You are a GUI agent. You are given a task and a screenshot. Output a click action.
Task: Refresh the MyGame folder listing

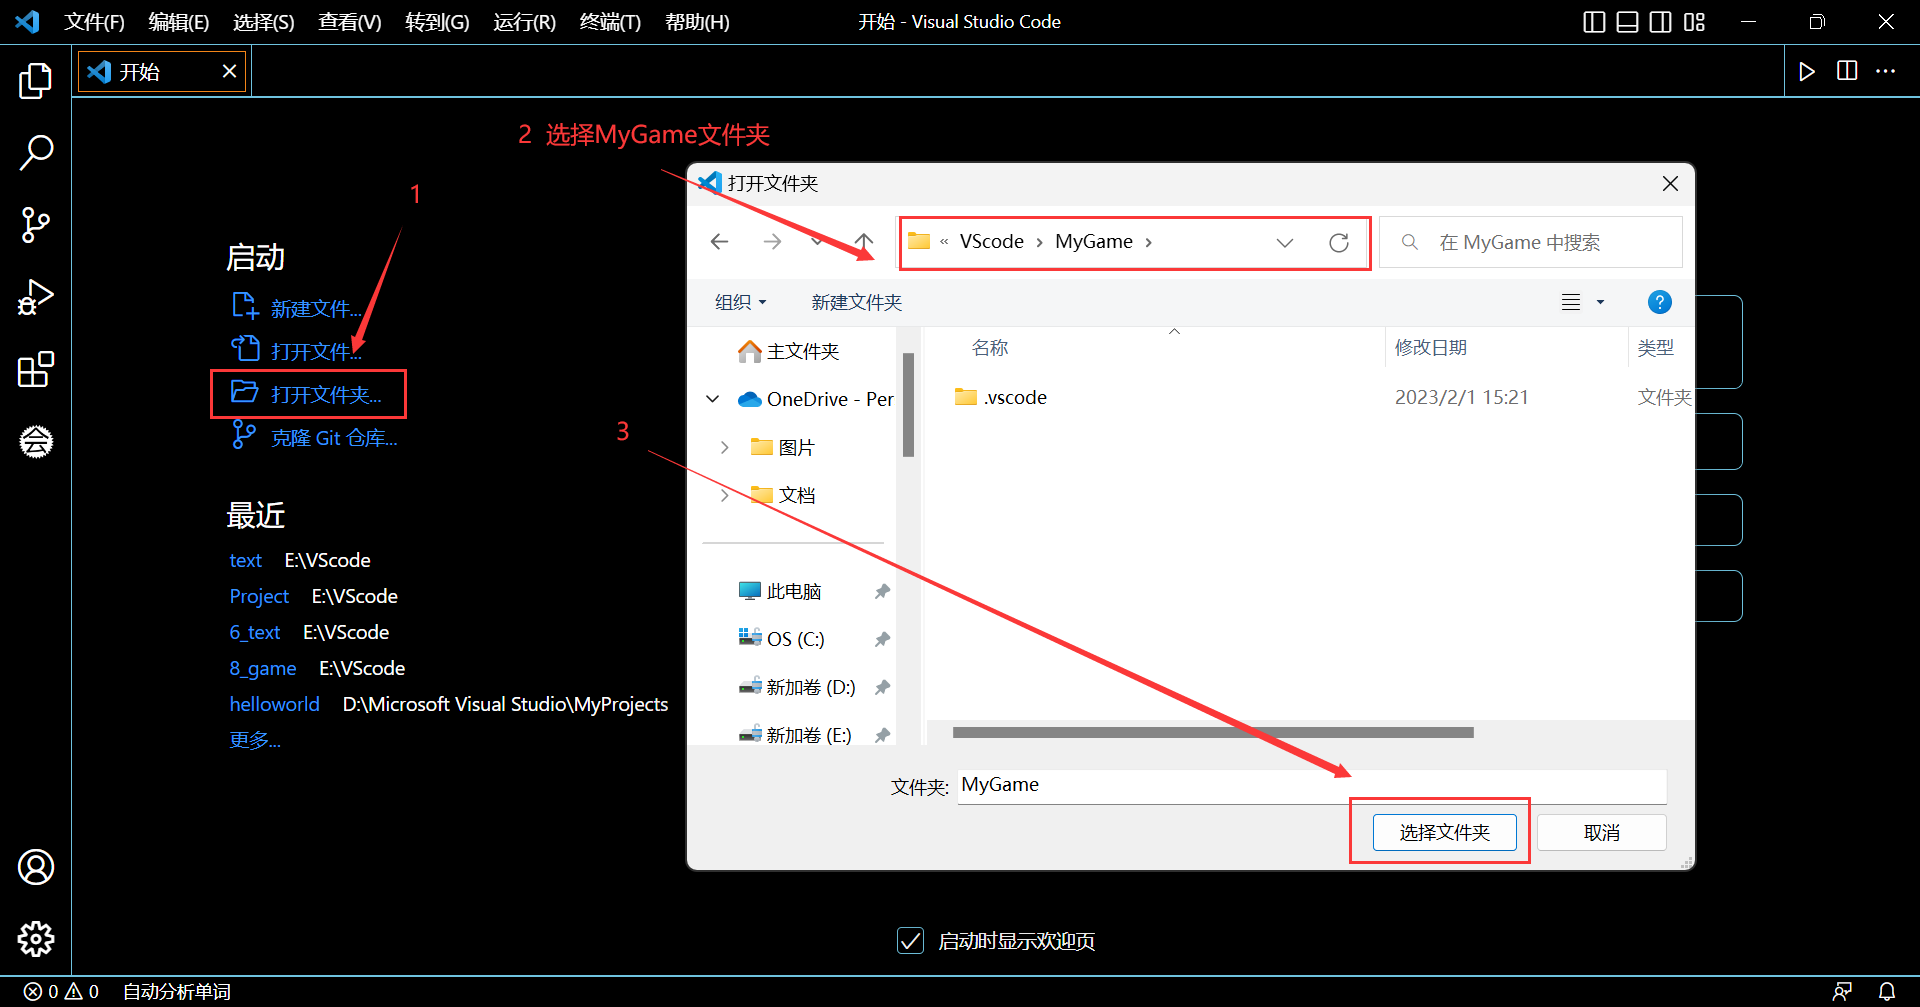click(1339, 243)
